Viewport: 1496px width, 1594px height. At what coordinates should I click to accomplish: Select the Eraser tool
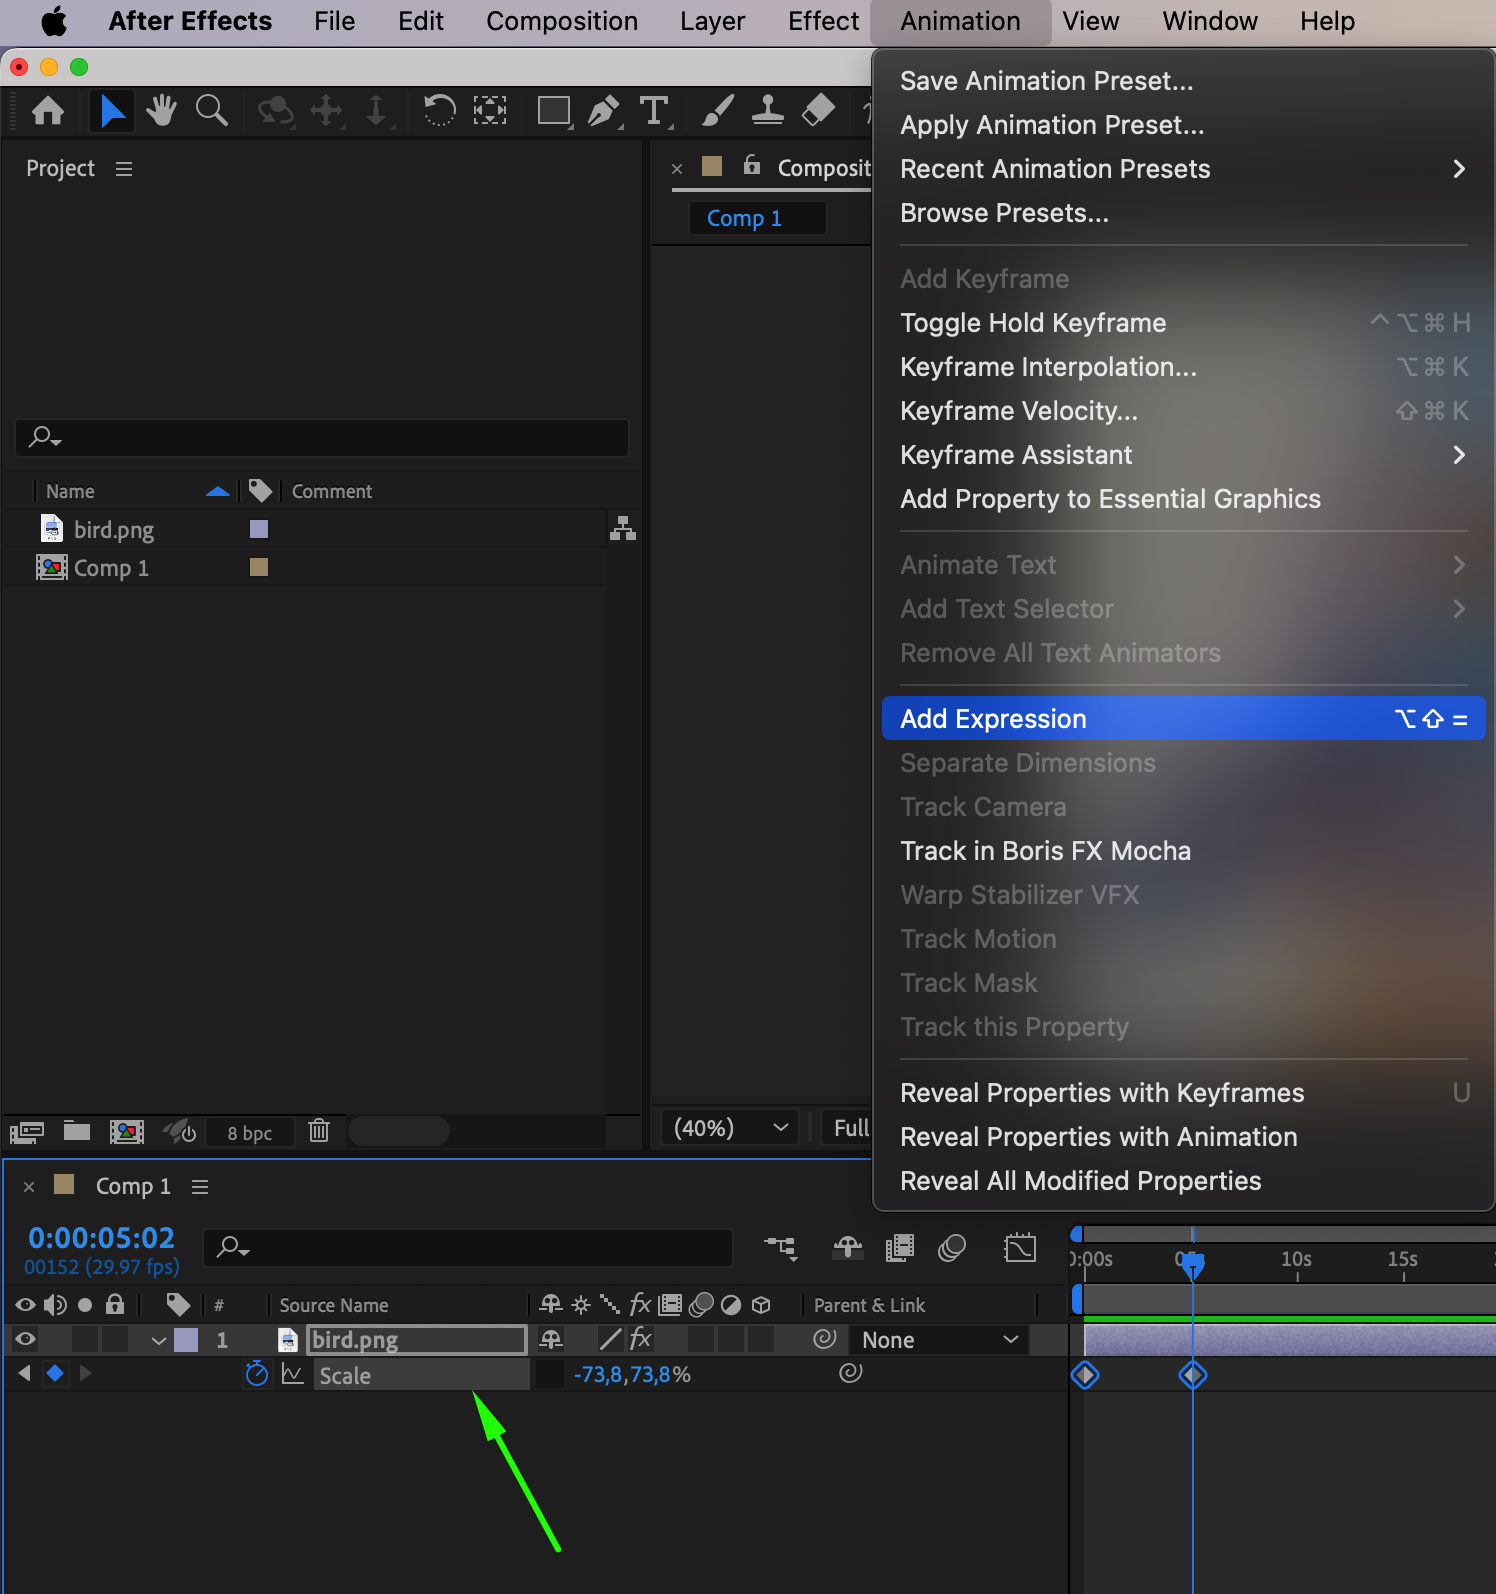[x=818, y=110]
